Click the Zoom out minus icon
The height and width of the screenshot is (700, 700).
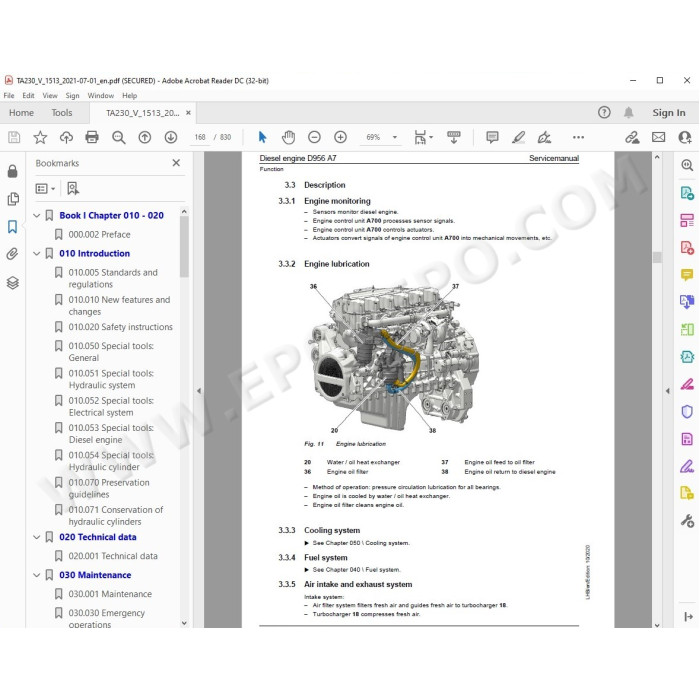[x=314, y=137]
